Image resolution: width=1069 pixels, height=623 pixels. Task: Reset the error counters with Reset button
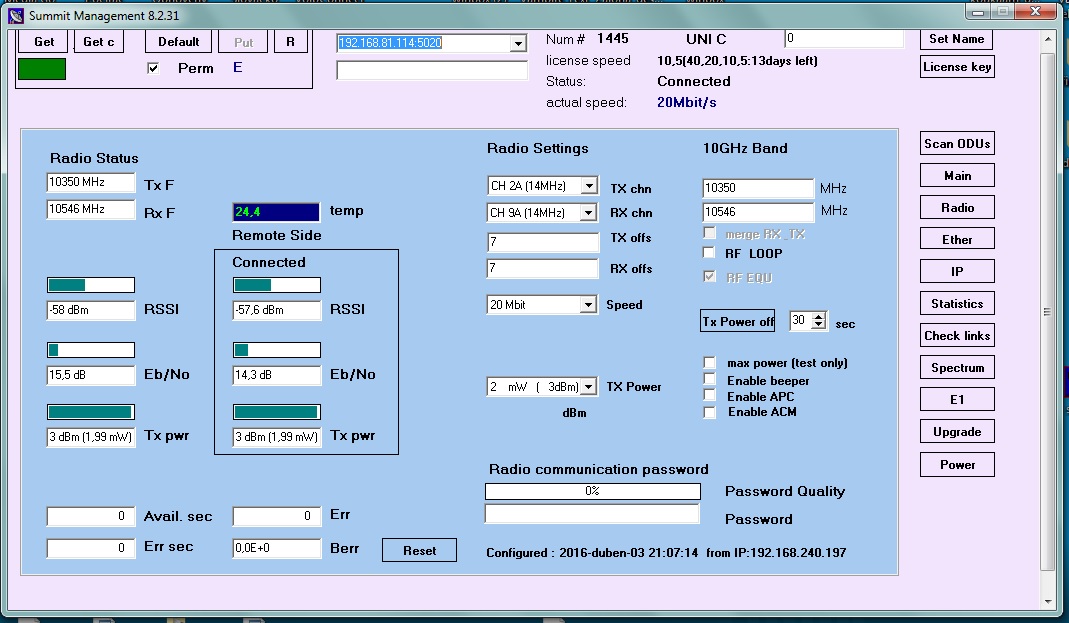pyautogui.click(x=419, y=551)
